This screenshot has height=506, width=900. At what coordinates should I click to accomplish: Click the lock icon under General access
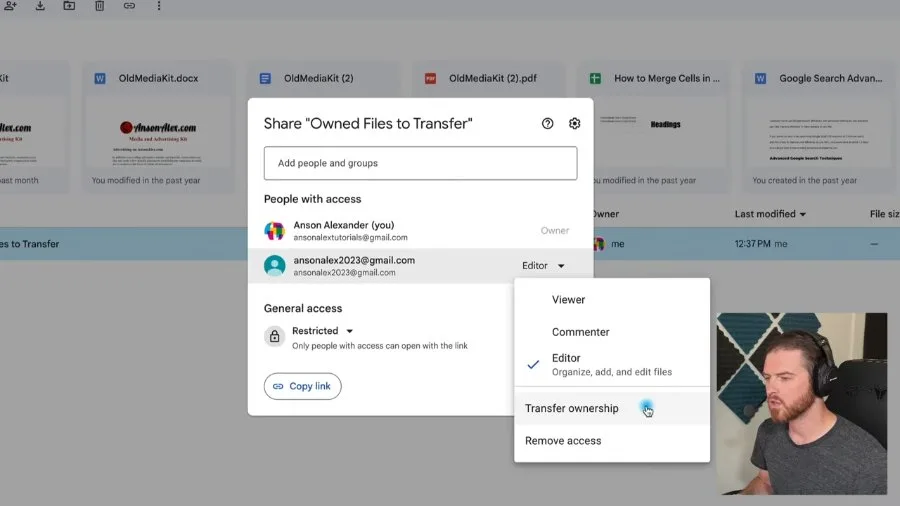click(x=274, y=336)
